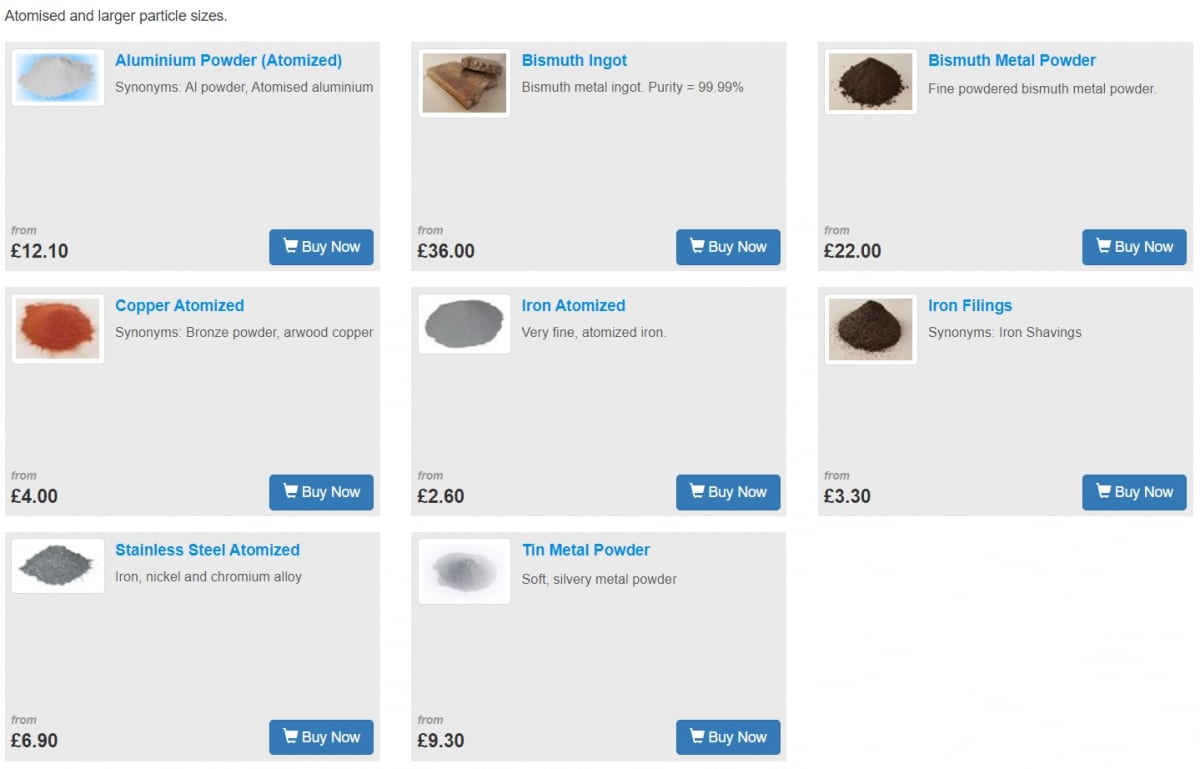Image resolution: width=1200 pixels, height=769 pixels.
Task: Click the Bismuth Metal Powder thumbnail
Action: [871, 81]
